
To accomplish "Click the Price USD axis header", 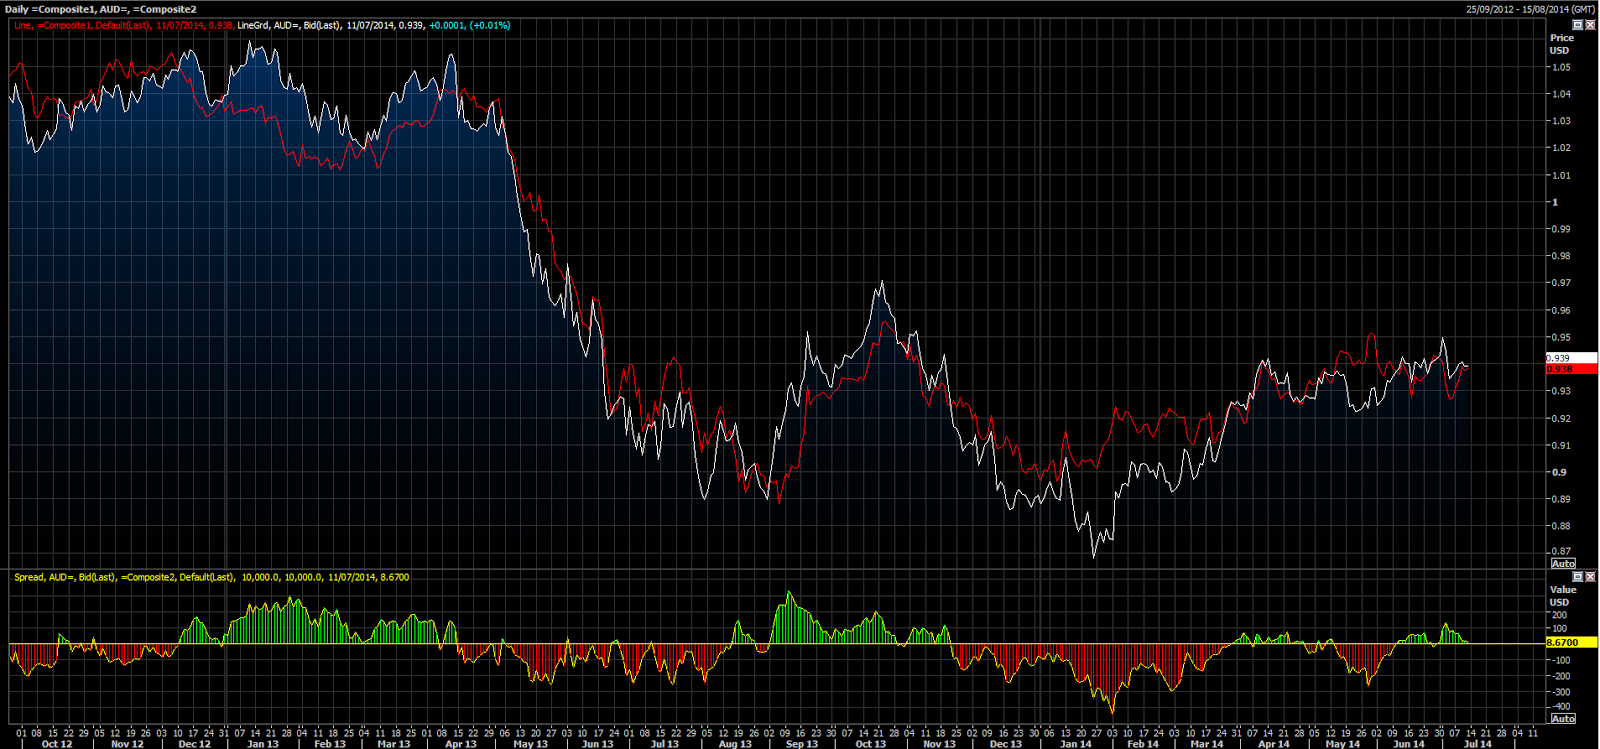I will point(1561,44).
